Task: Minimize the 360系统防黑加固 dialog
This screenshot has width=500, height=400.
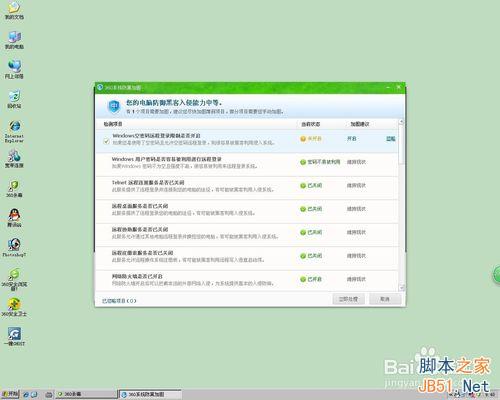Action: 388,87
